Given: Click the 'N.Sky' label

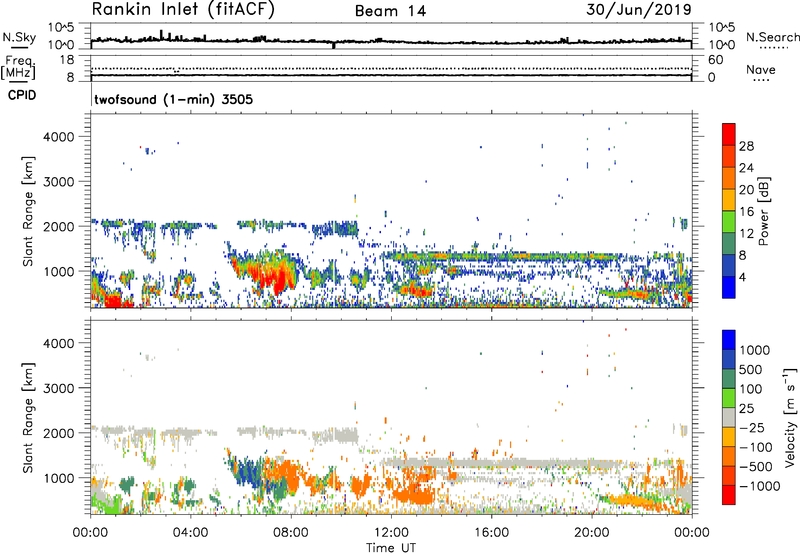Looking at the screenshot, I should point(19,37).
